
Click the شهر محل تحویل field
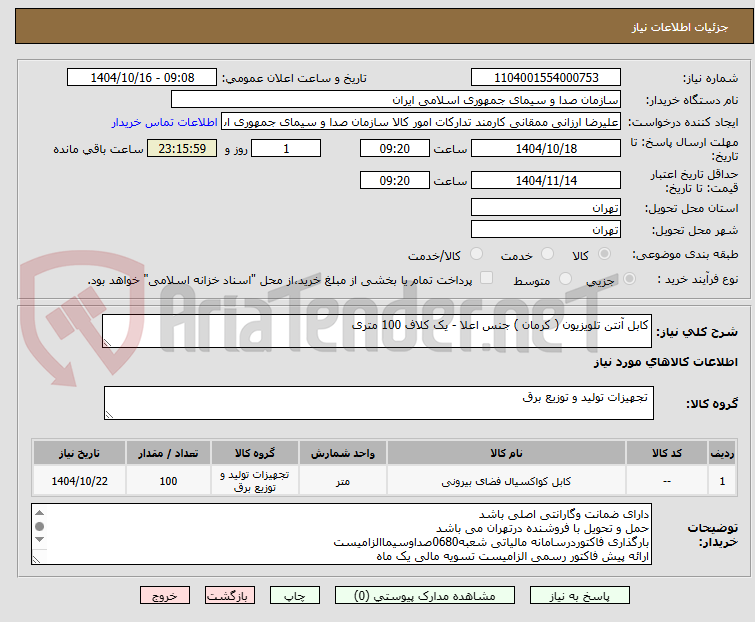546,229
